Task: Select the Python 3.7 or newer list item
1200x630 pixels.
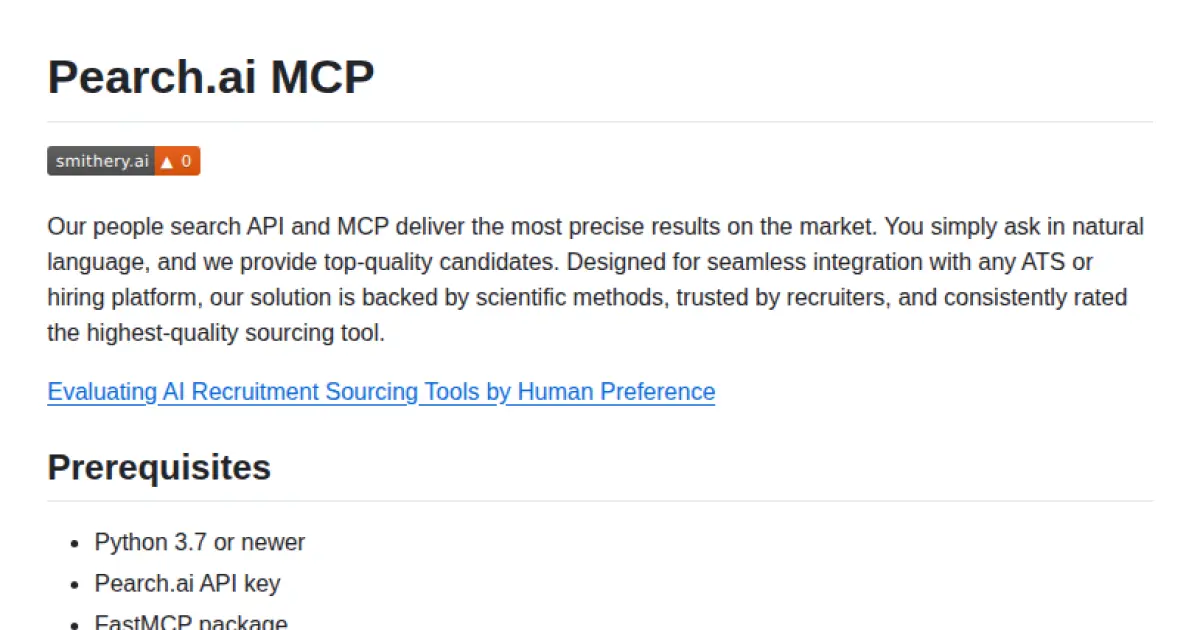Action: tap(200, 542)
